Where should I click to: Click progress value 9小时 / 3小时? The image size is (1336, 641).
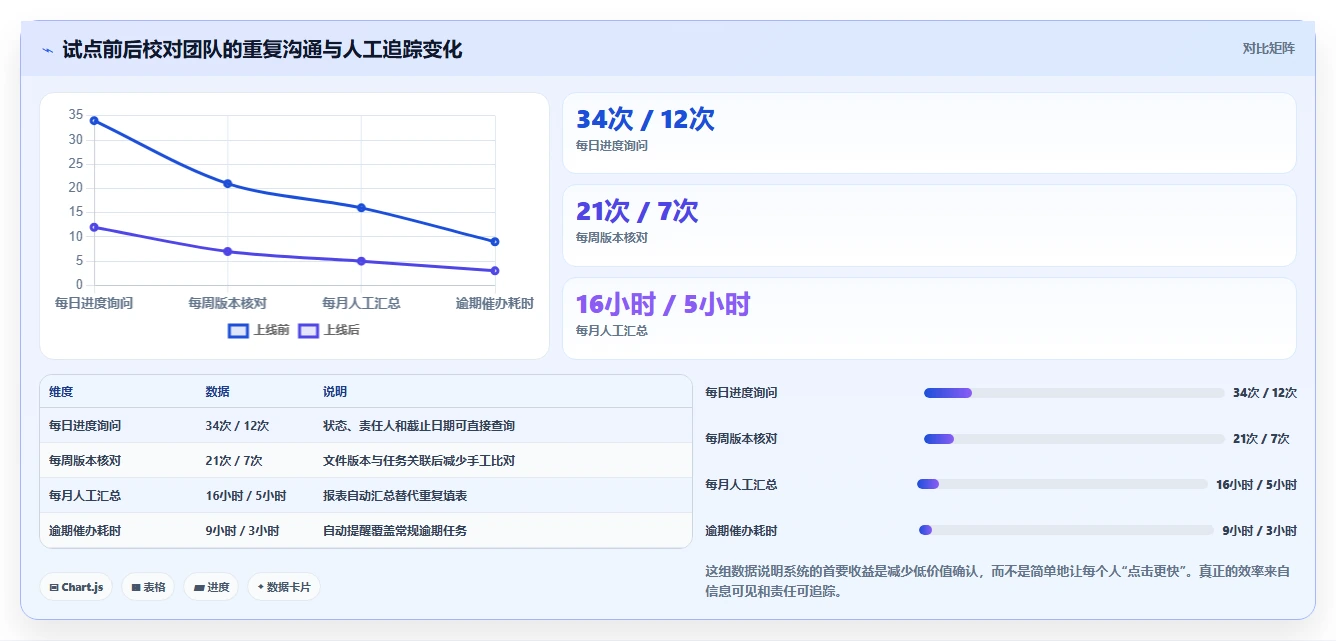tap(1259, 531)
